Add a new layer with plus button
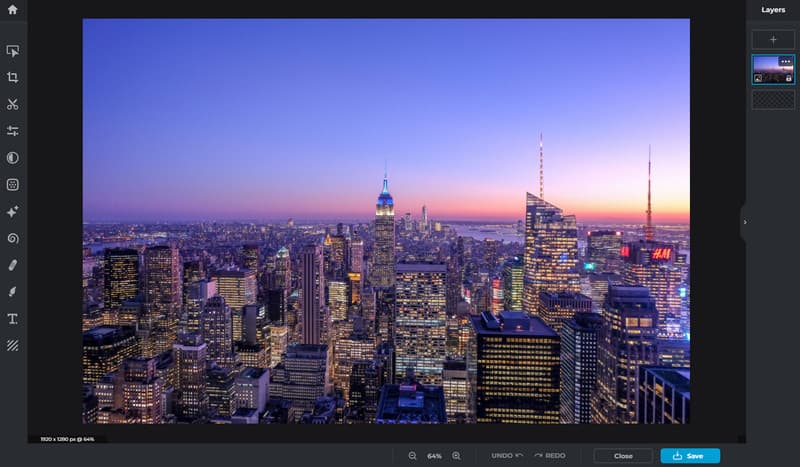800x467 pixels. (x=773, y=39)
